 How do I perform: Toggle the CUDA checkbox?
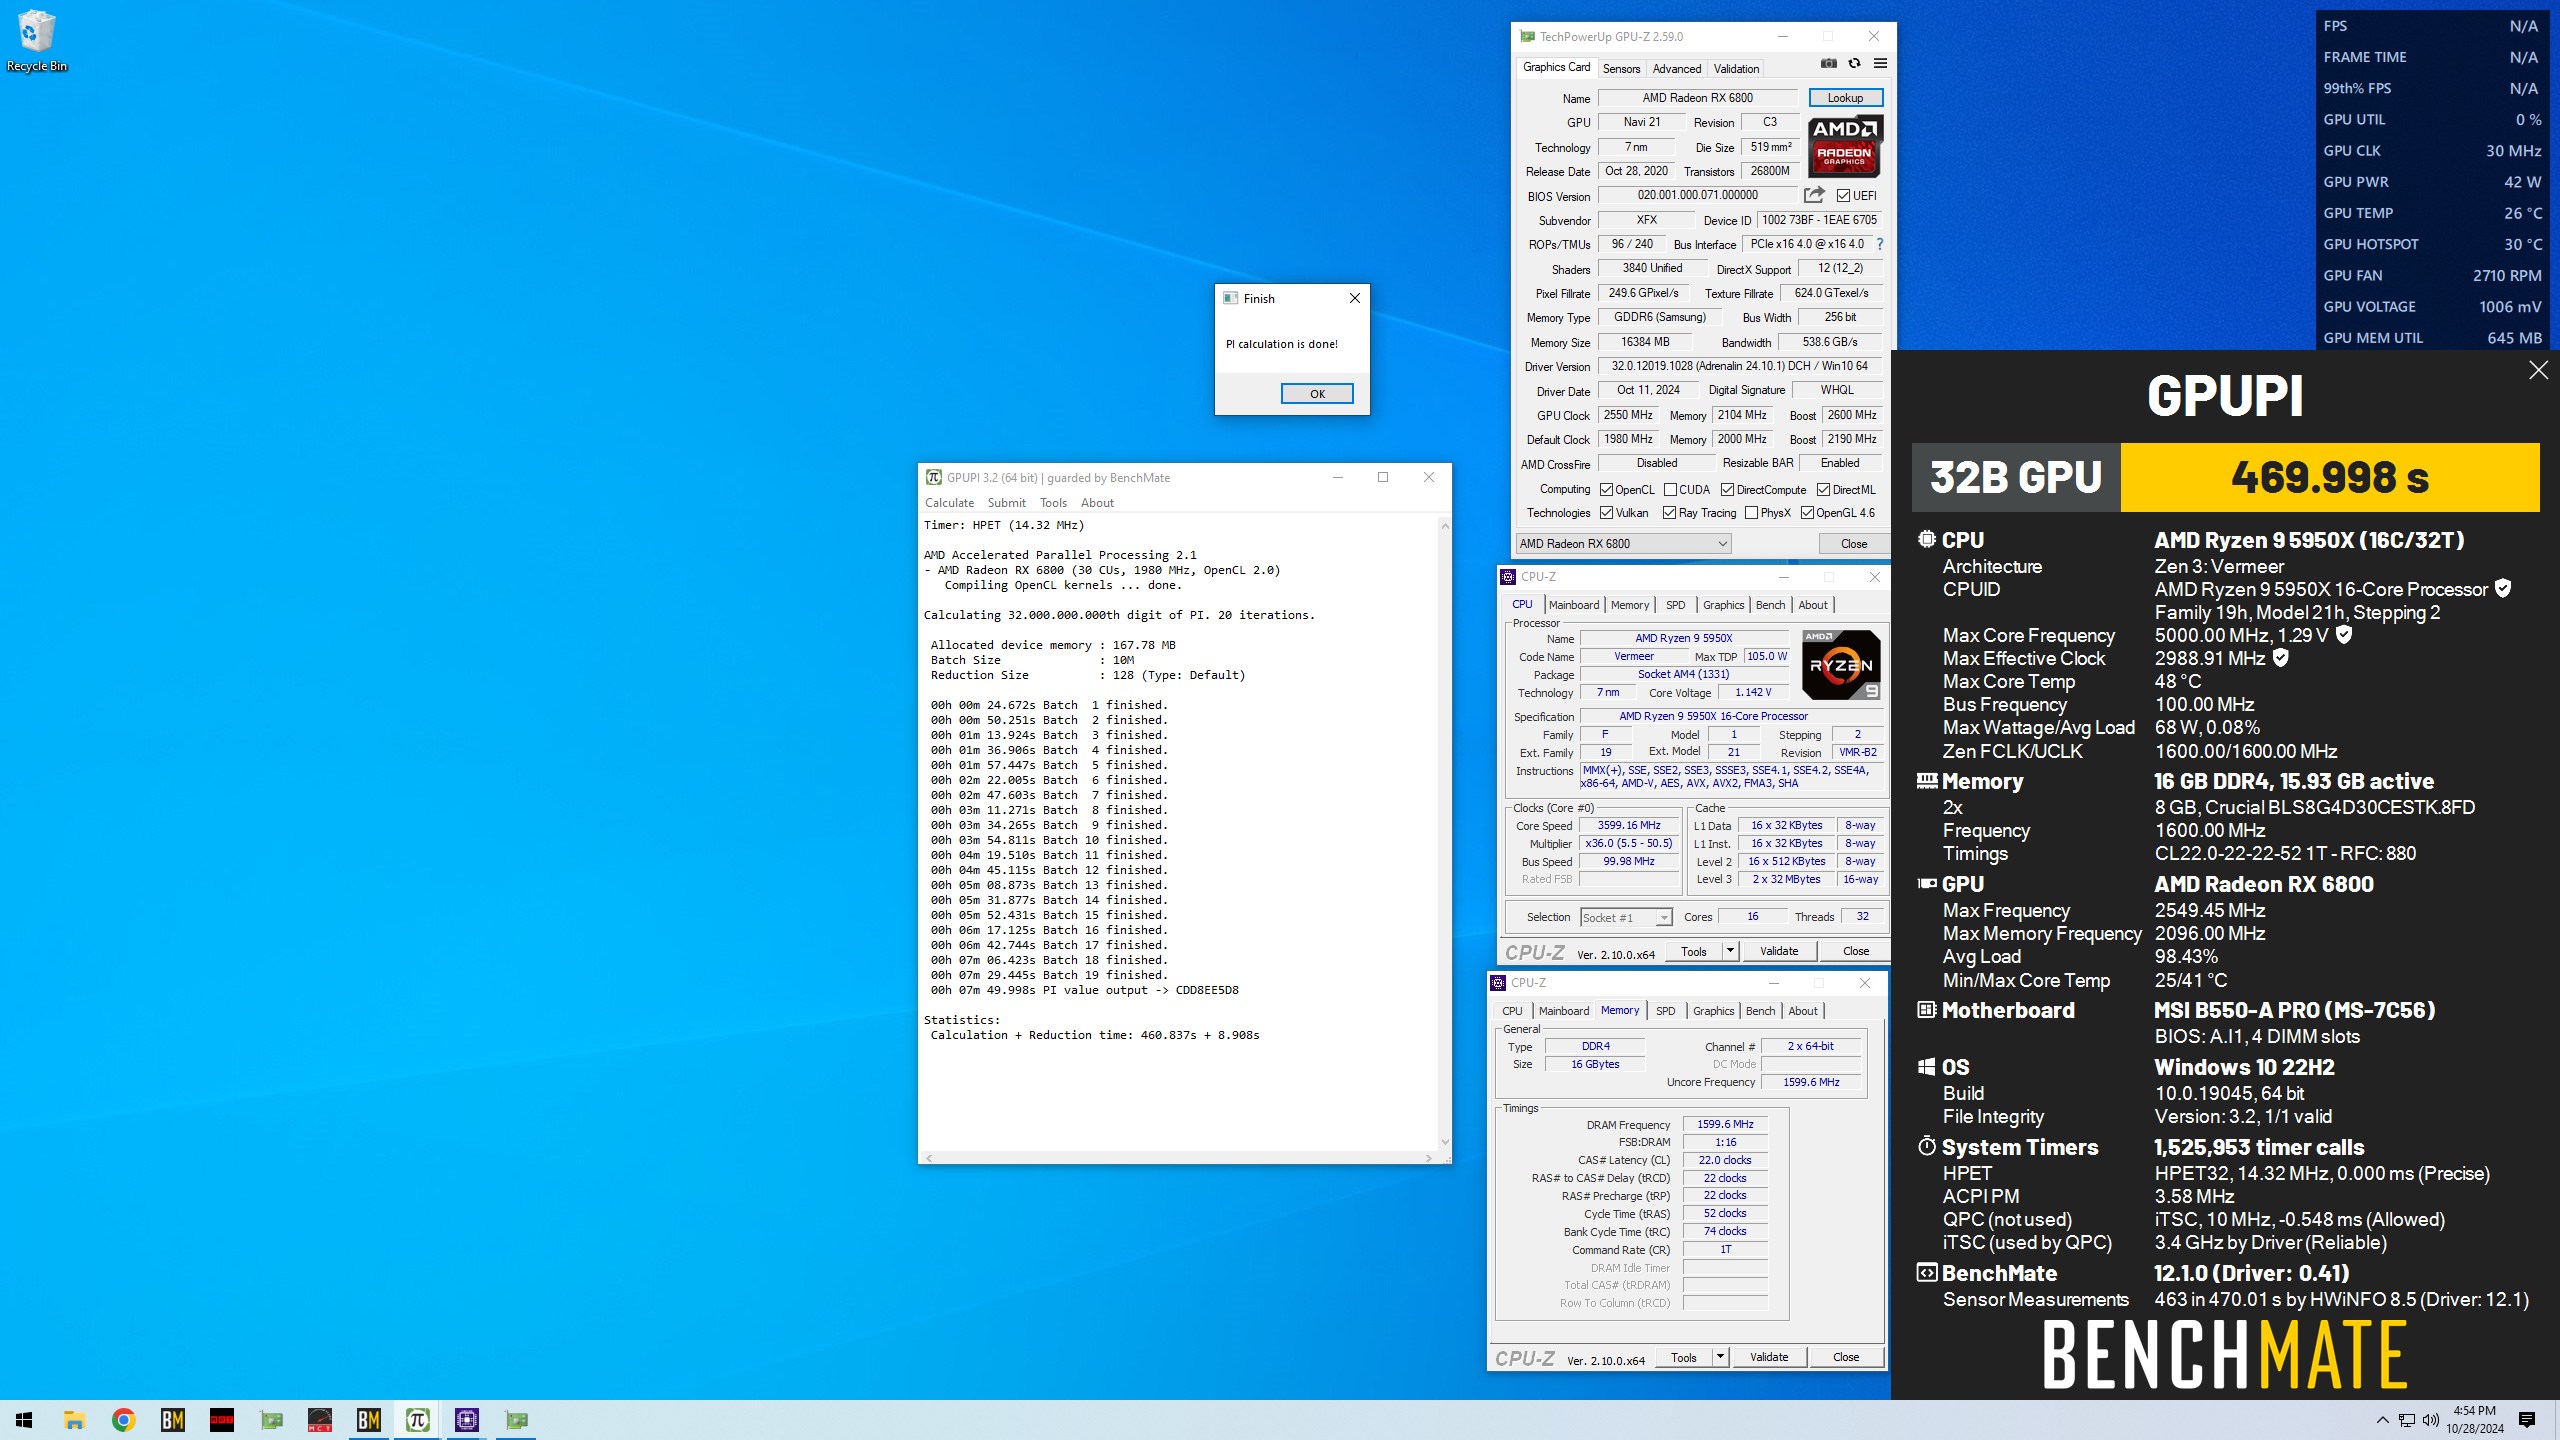(1670, 489)
